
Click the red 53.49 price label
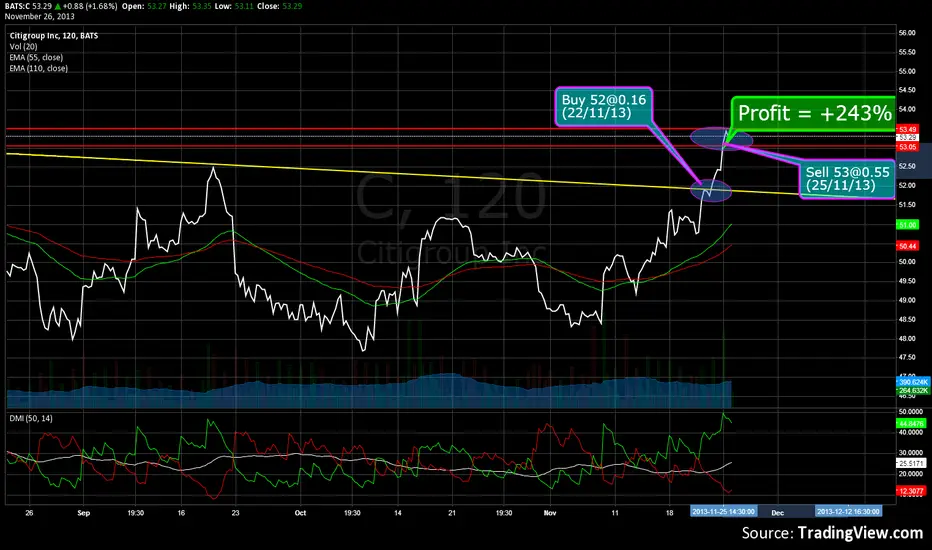pos(907,129)
